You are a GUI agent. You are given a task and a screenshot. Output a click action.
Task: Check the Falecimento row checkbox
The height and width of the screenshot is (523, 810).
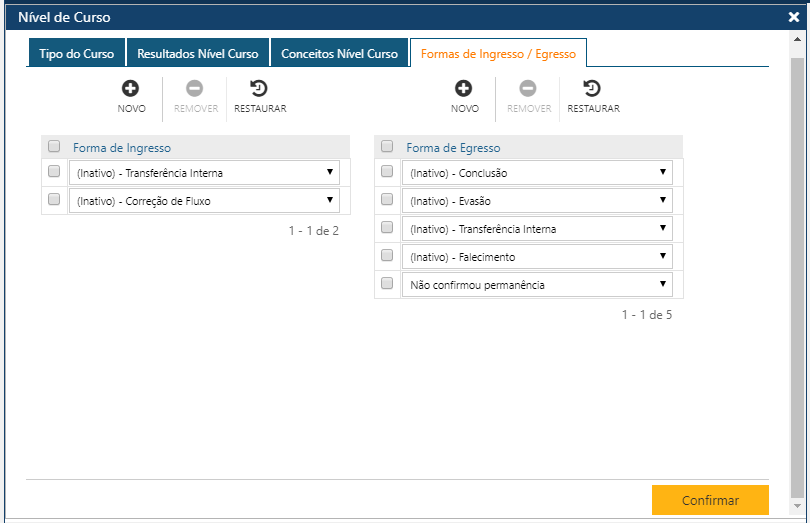pyautogui.click(x=387, y=256)
